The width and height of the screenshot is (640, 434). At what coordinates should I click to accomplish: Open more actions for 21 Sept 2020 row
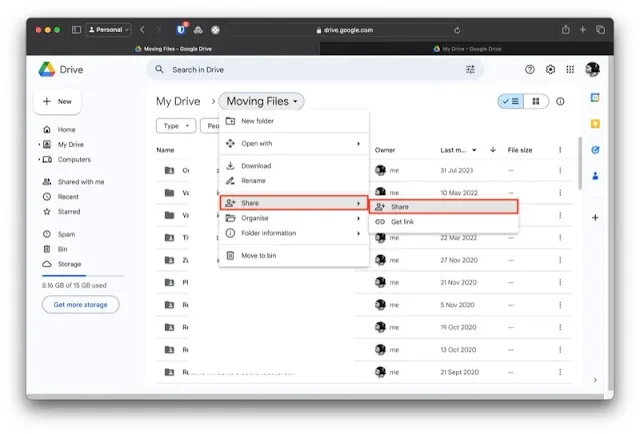pyautogui.click(x=560, y=372)
